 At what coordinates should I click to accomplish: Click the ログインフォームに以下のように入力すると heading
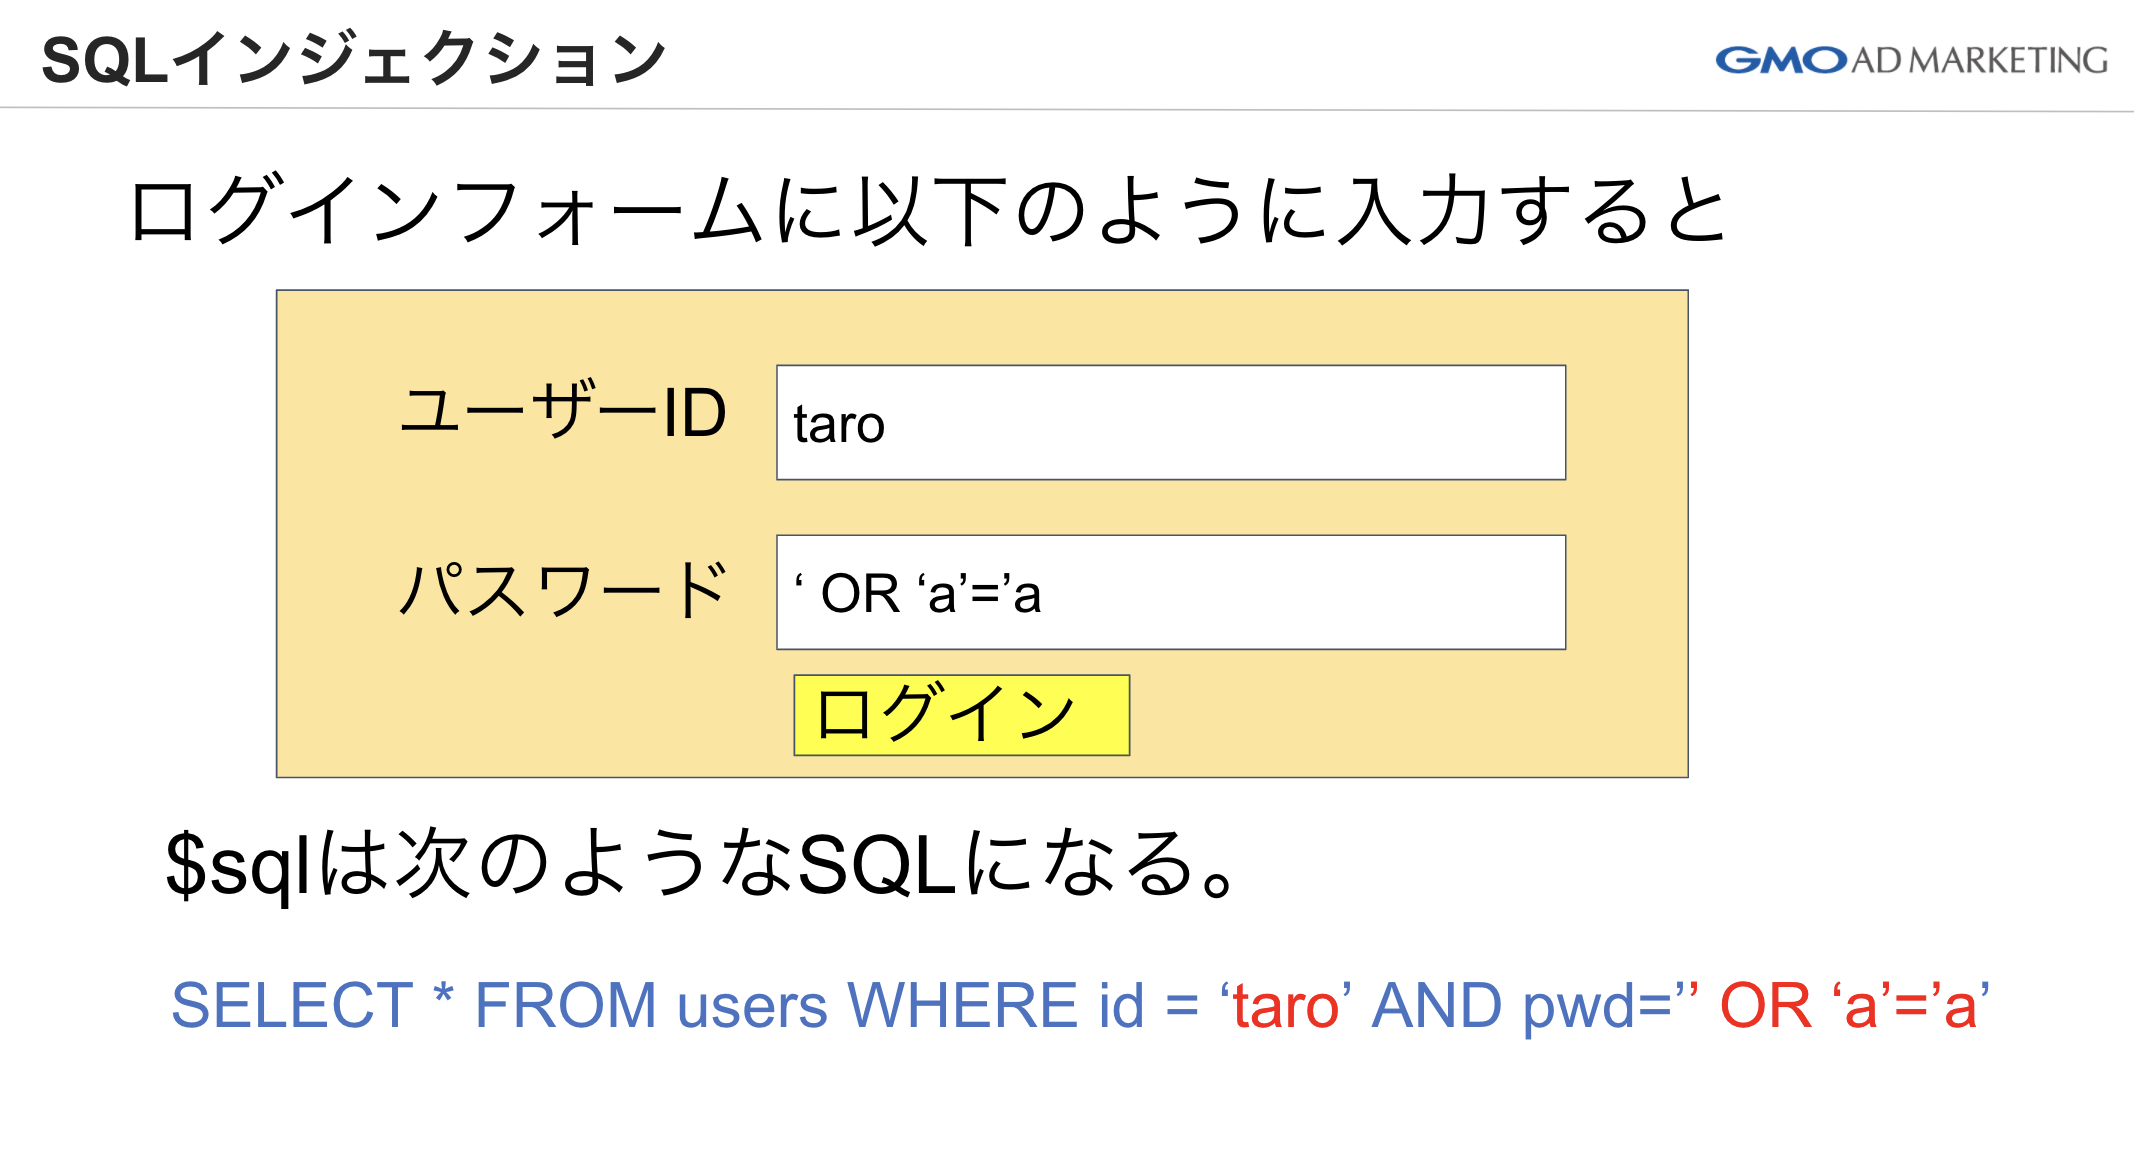tap(928, 212)
